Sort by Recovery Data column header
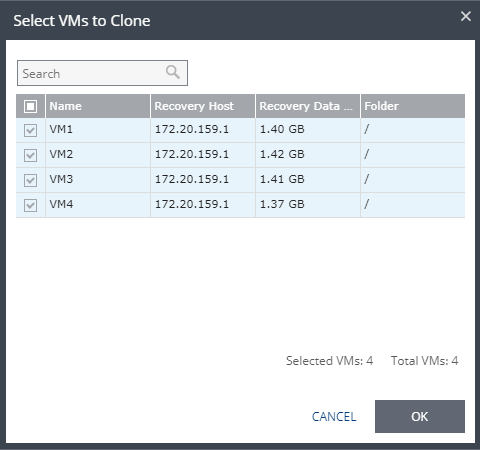 click(308, 106)
